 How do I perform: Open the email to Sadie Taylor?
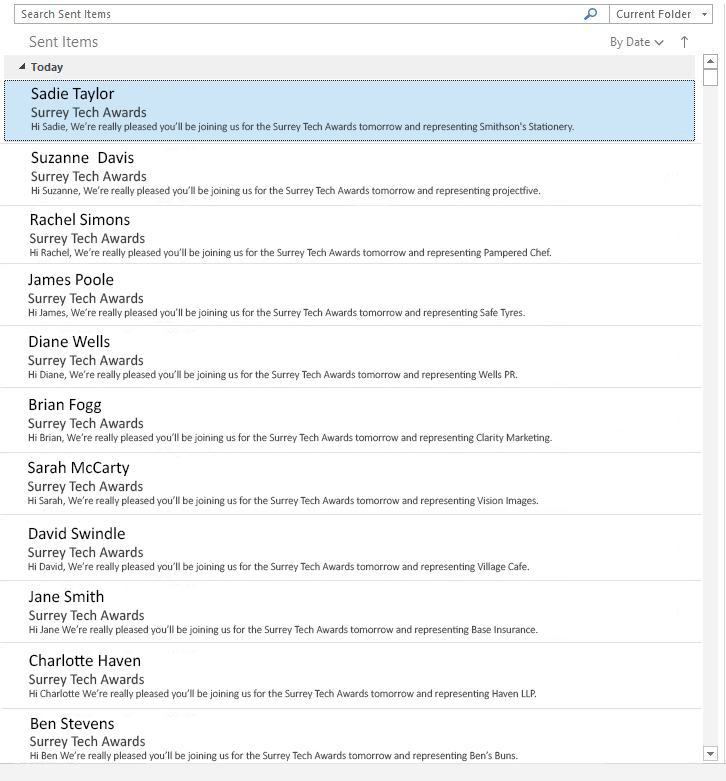pos(350,110)
